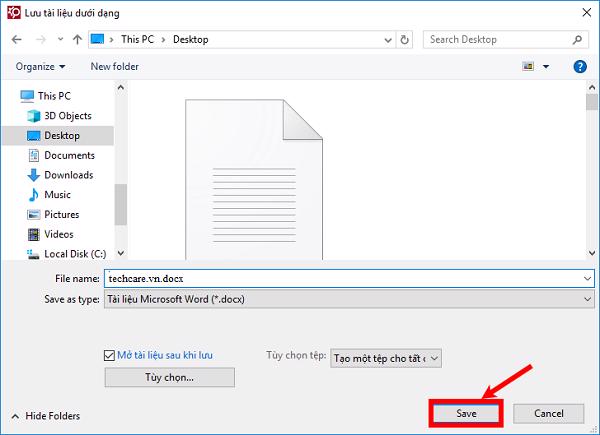Toggle 'Mở tài liệu sau khi lưu' checkbox
600x435 pixels.
click(110, 355)
